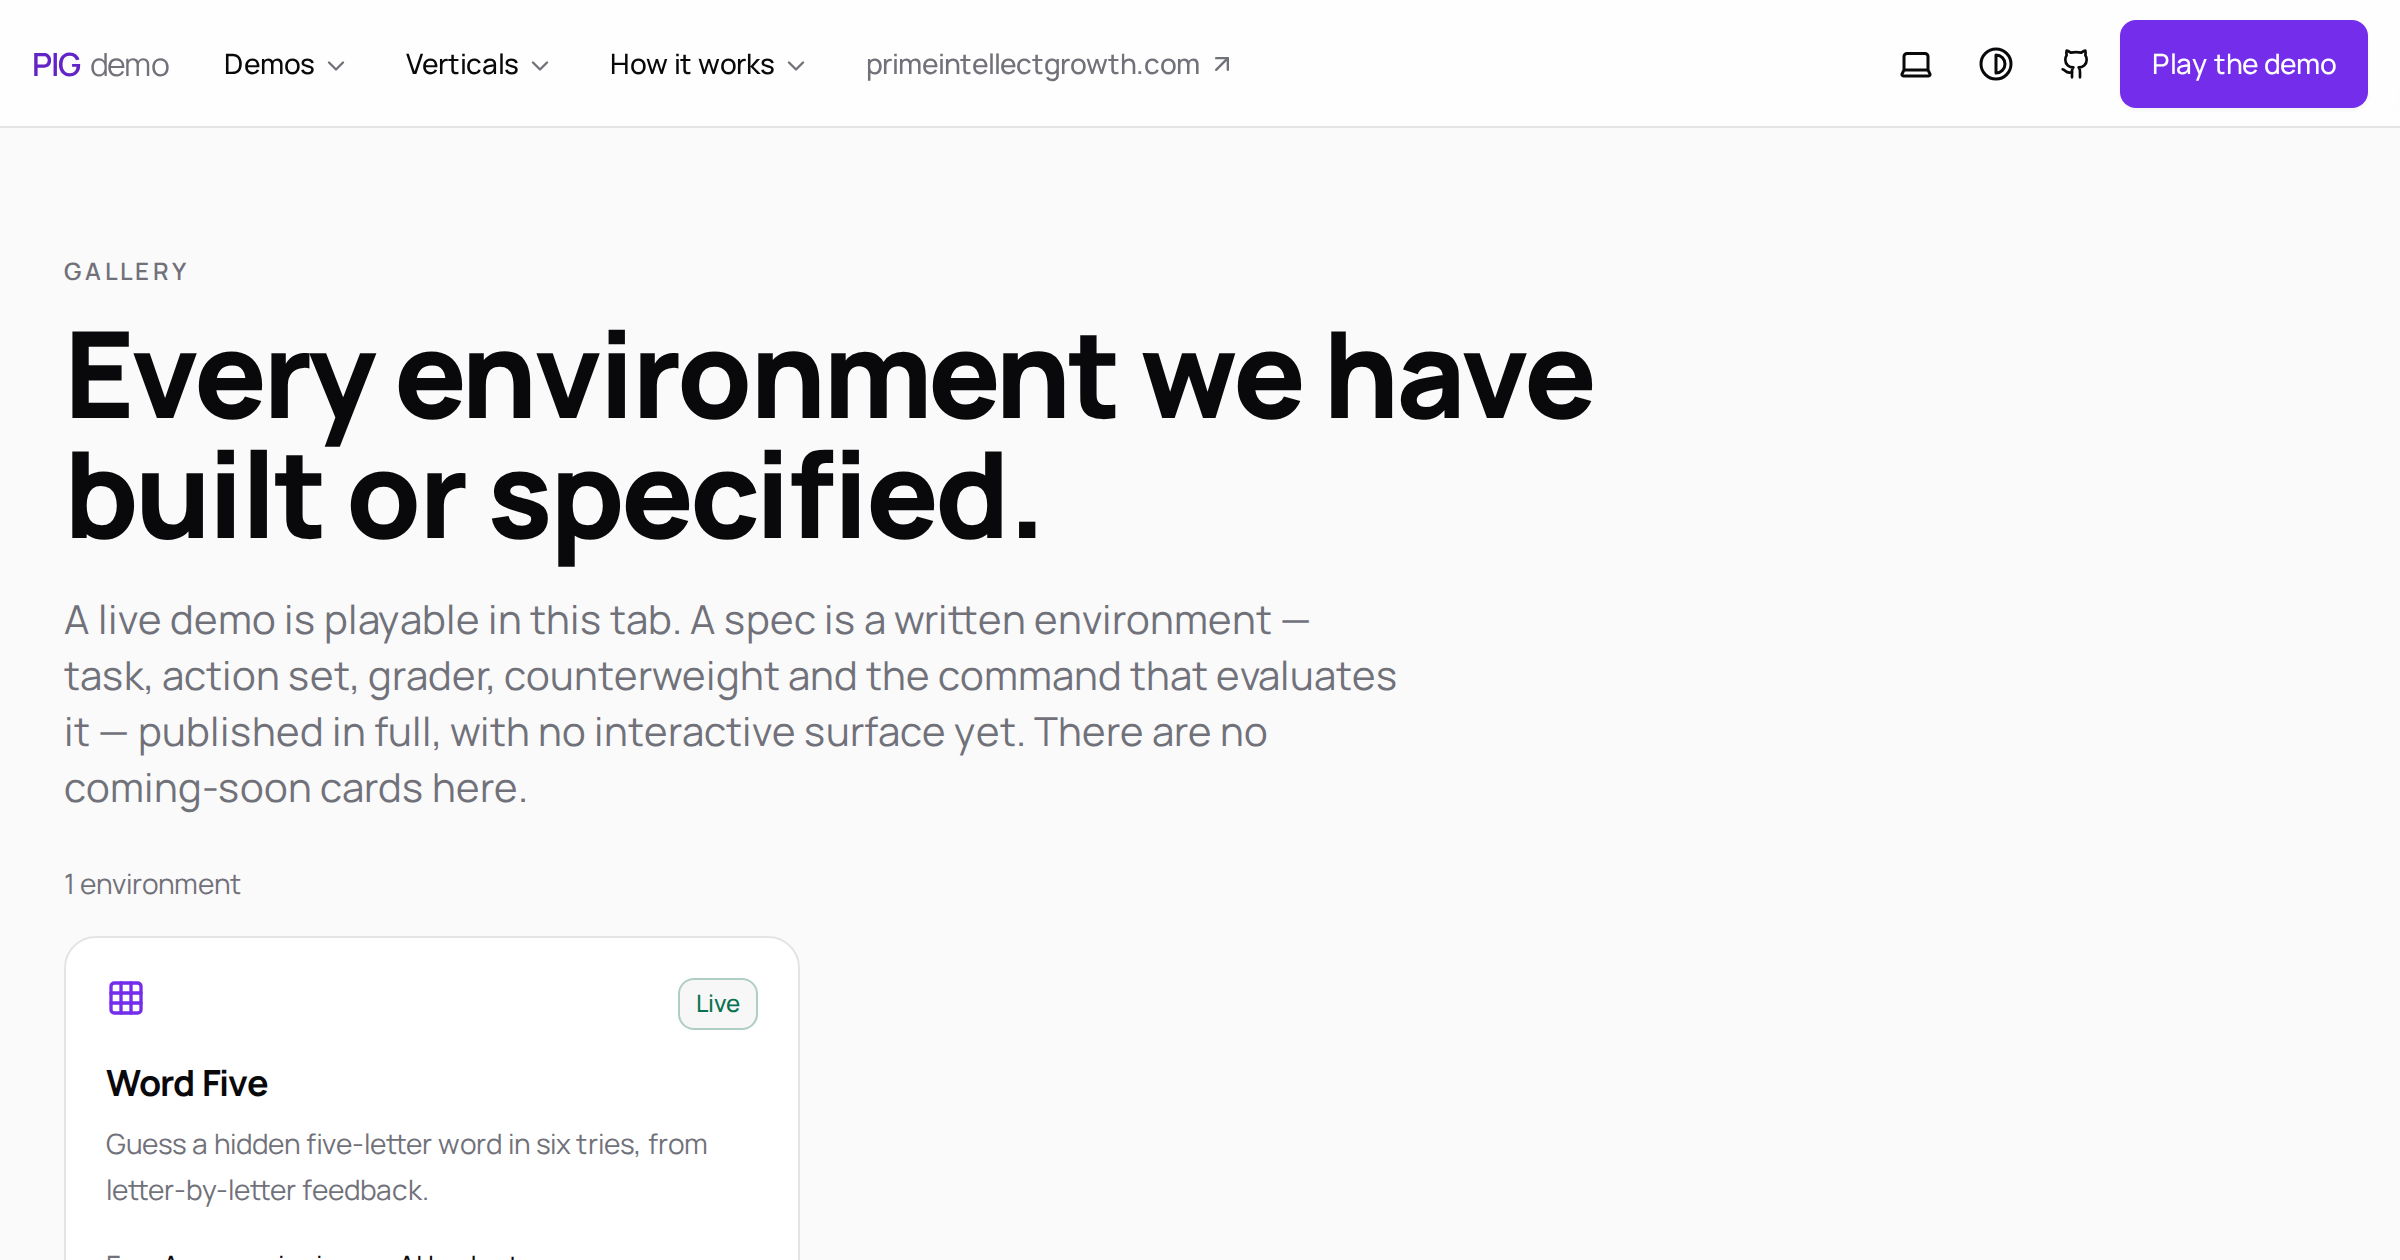
Task: Expand the How it works chevron
Action: (x=796, y=66)
